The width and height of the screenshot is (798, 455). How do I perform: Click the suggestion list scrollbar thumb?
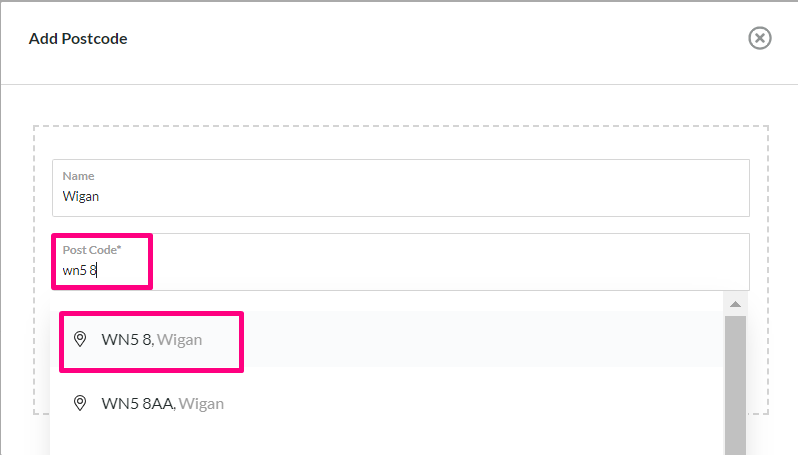[x=735, y=385]
